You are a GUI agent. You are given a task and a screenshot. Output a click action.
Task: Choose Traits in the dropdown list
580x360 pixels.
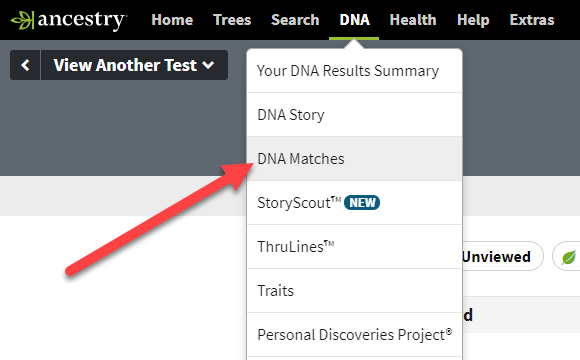click(354, 291)
